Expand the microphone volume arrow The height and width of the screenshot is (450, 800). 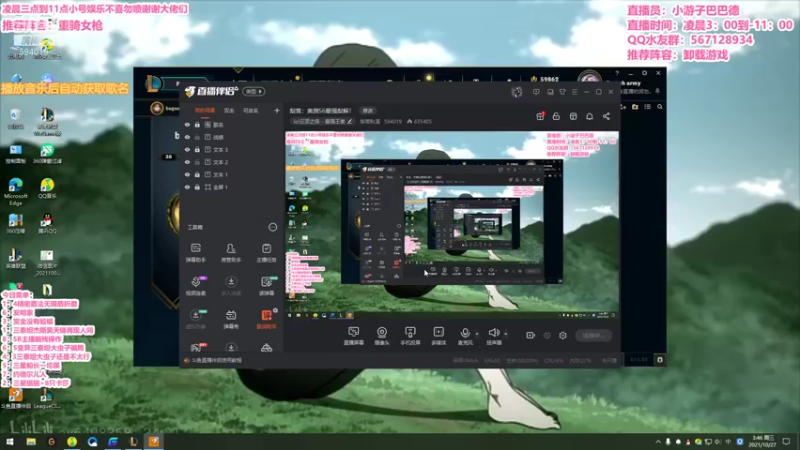[477, 334]
